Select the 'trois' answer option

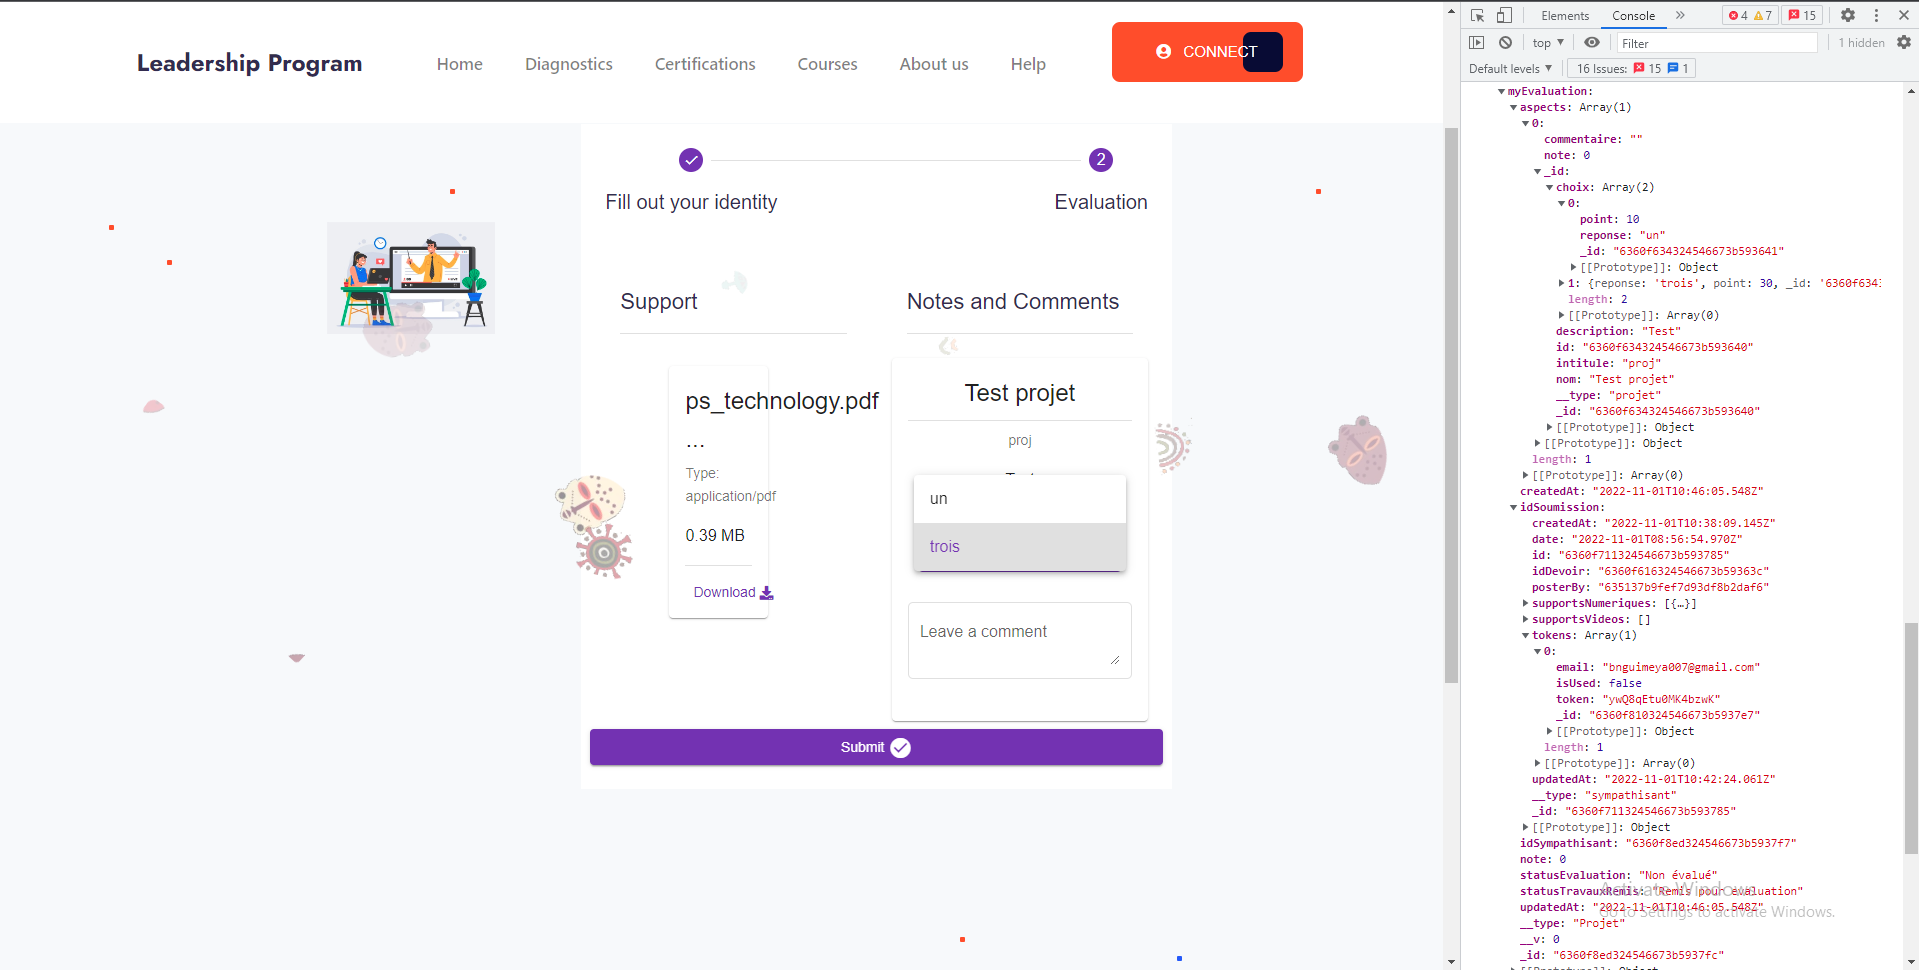(x=1020, y=547)
